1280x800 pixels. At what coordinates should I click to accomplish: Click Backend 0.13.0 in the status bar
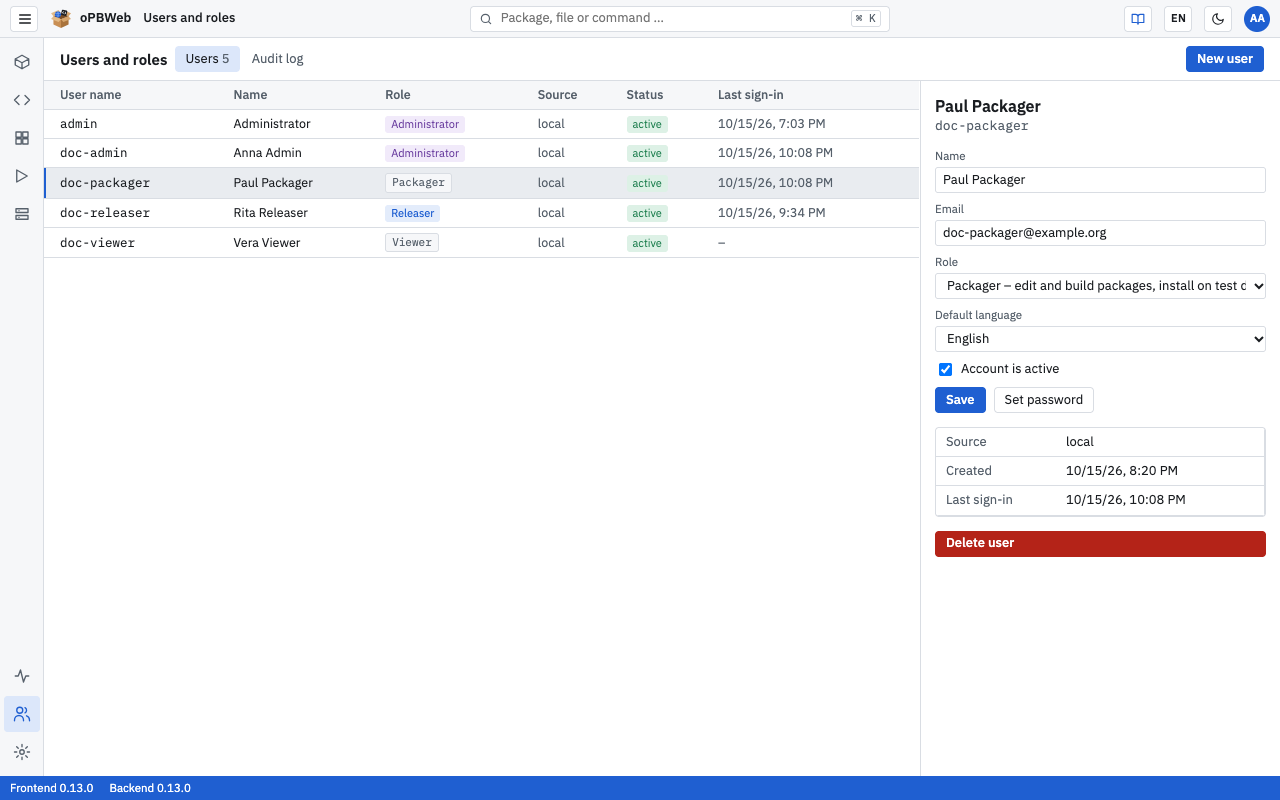tap(150, 788)
